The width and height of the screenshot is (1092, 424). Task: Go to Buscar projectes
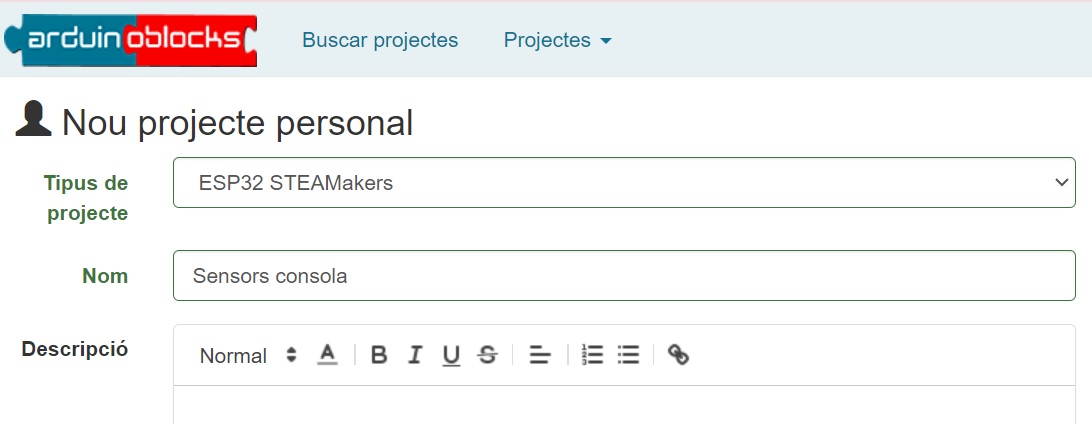380,40
